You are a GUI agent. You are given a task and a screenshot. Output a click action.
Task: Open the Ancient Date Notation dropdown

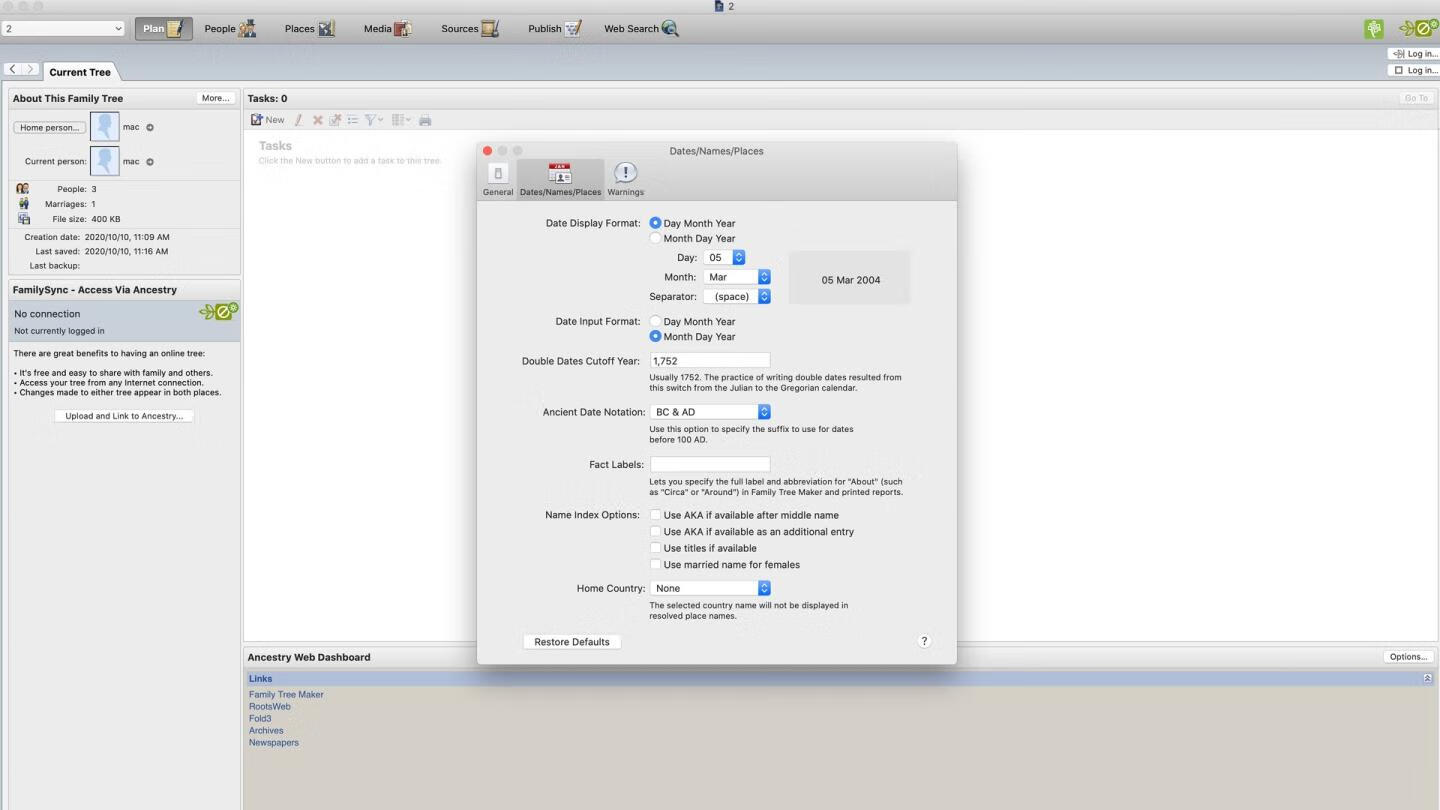(764, 411)
